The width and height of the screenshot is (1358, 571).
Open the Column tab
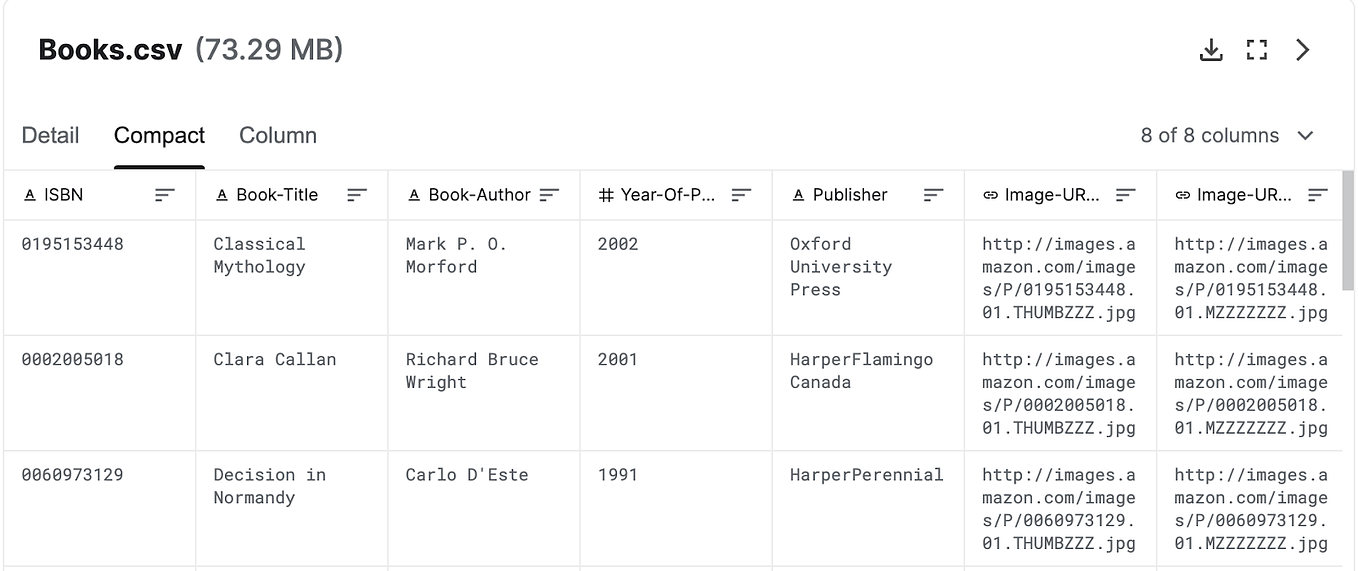coord(278,135)
